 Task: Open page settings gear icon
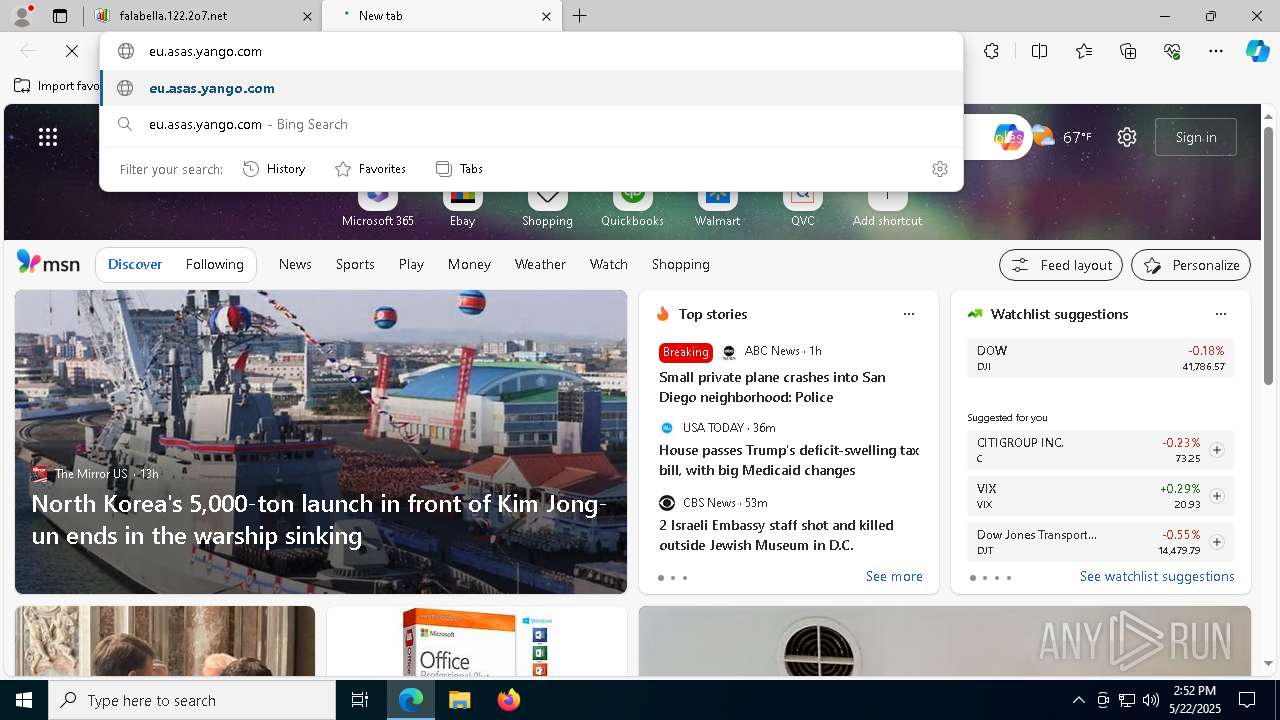[x=1127, y=137]
